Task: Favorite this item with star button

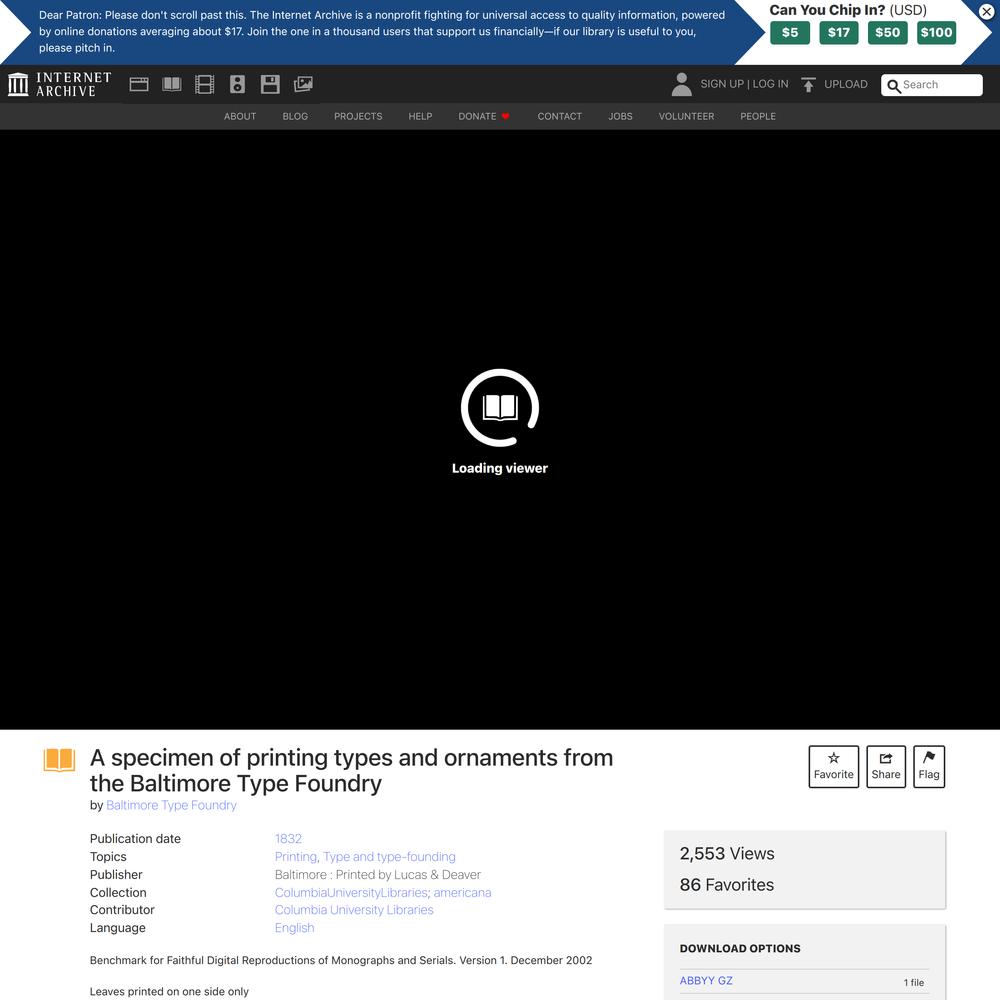Action: tap(833, 766)
